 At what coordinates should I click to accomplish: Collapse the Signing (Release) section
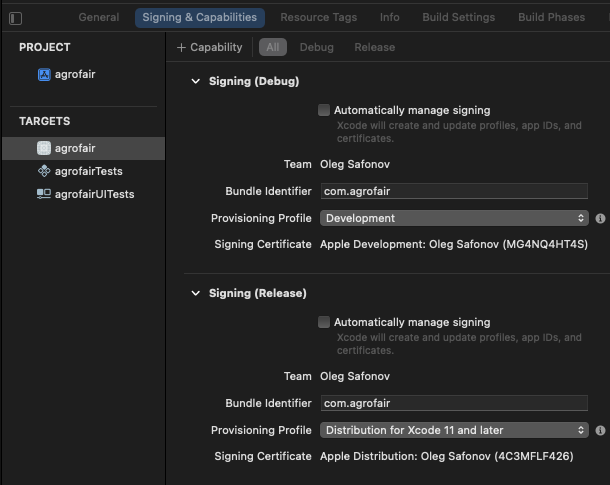pyautogui.click(x=196, y=293)
